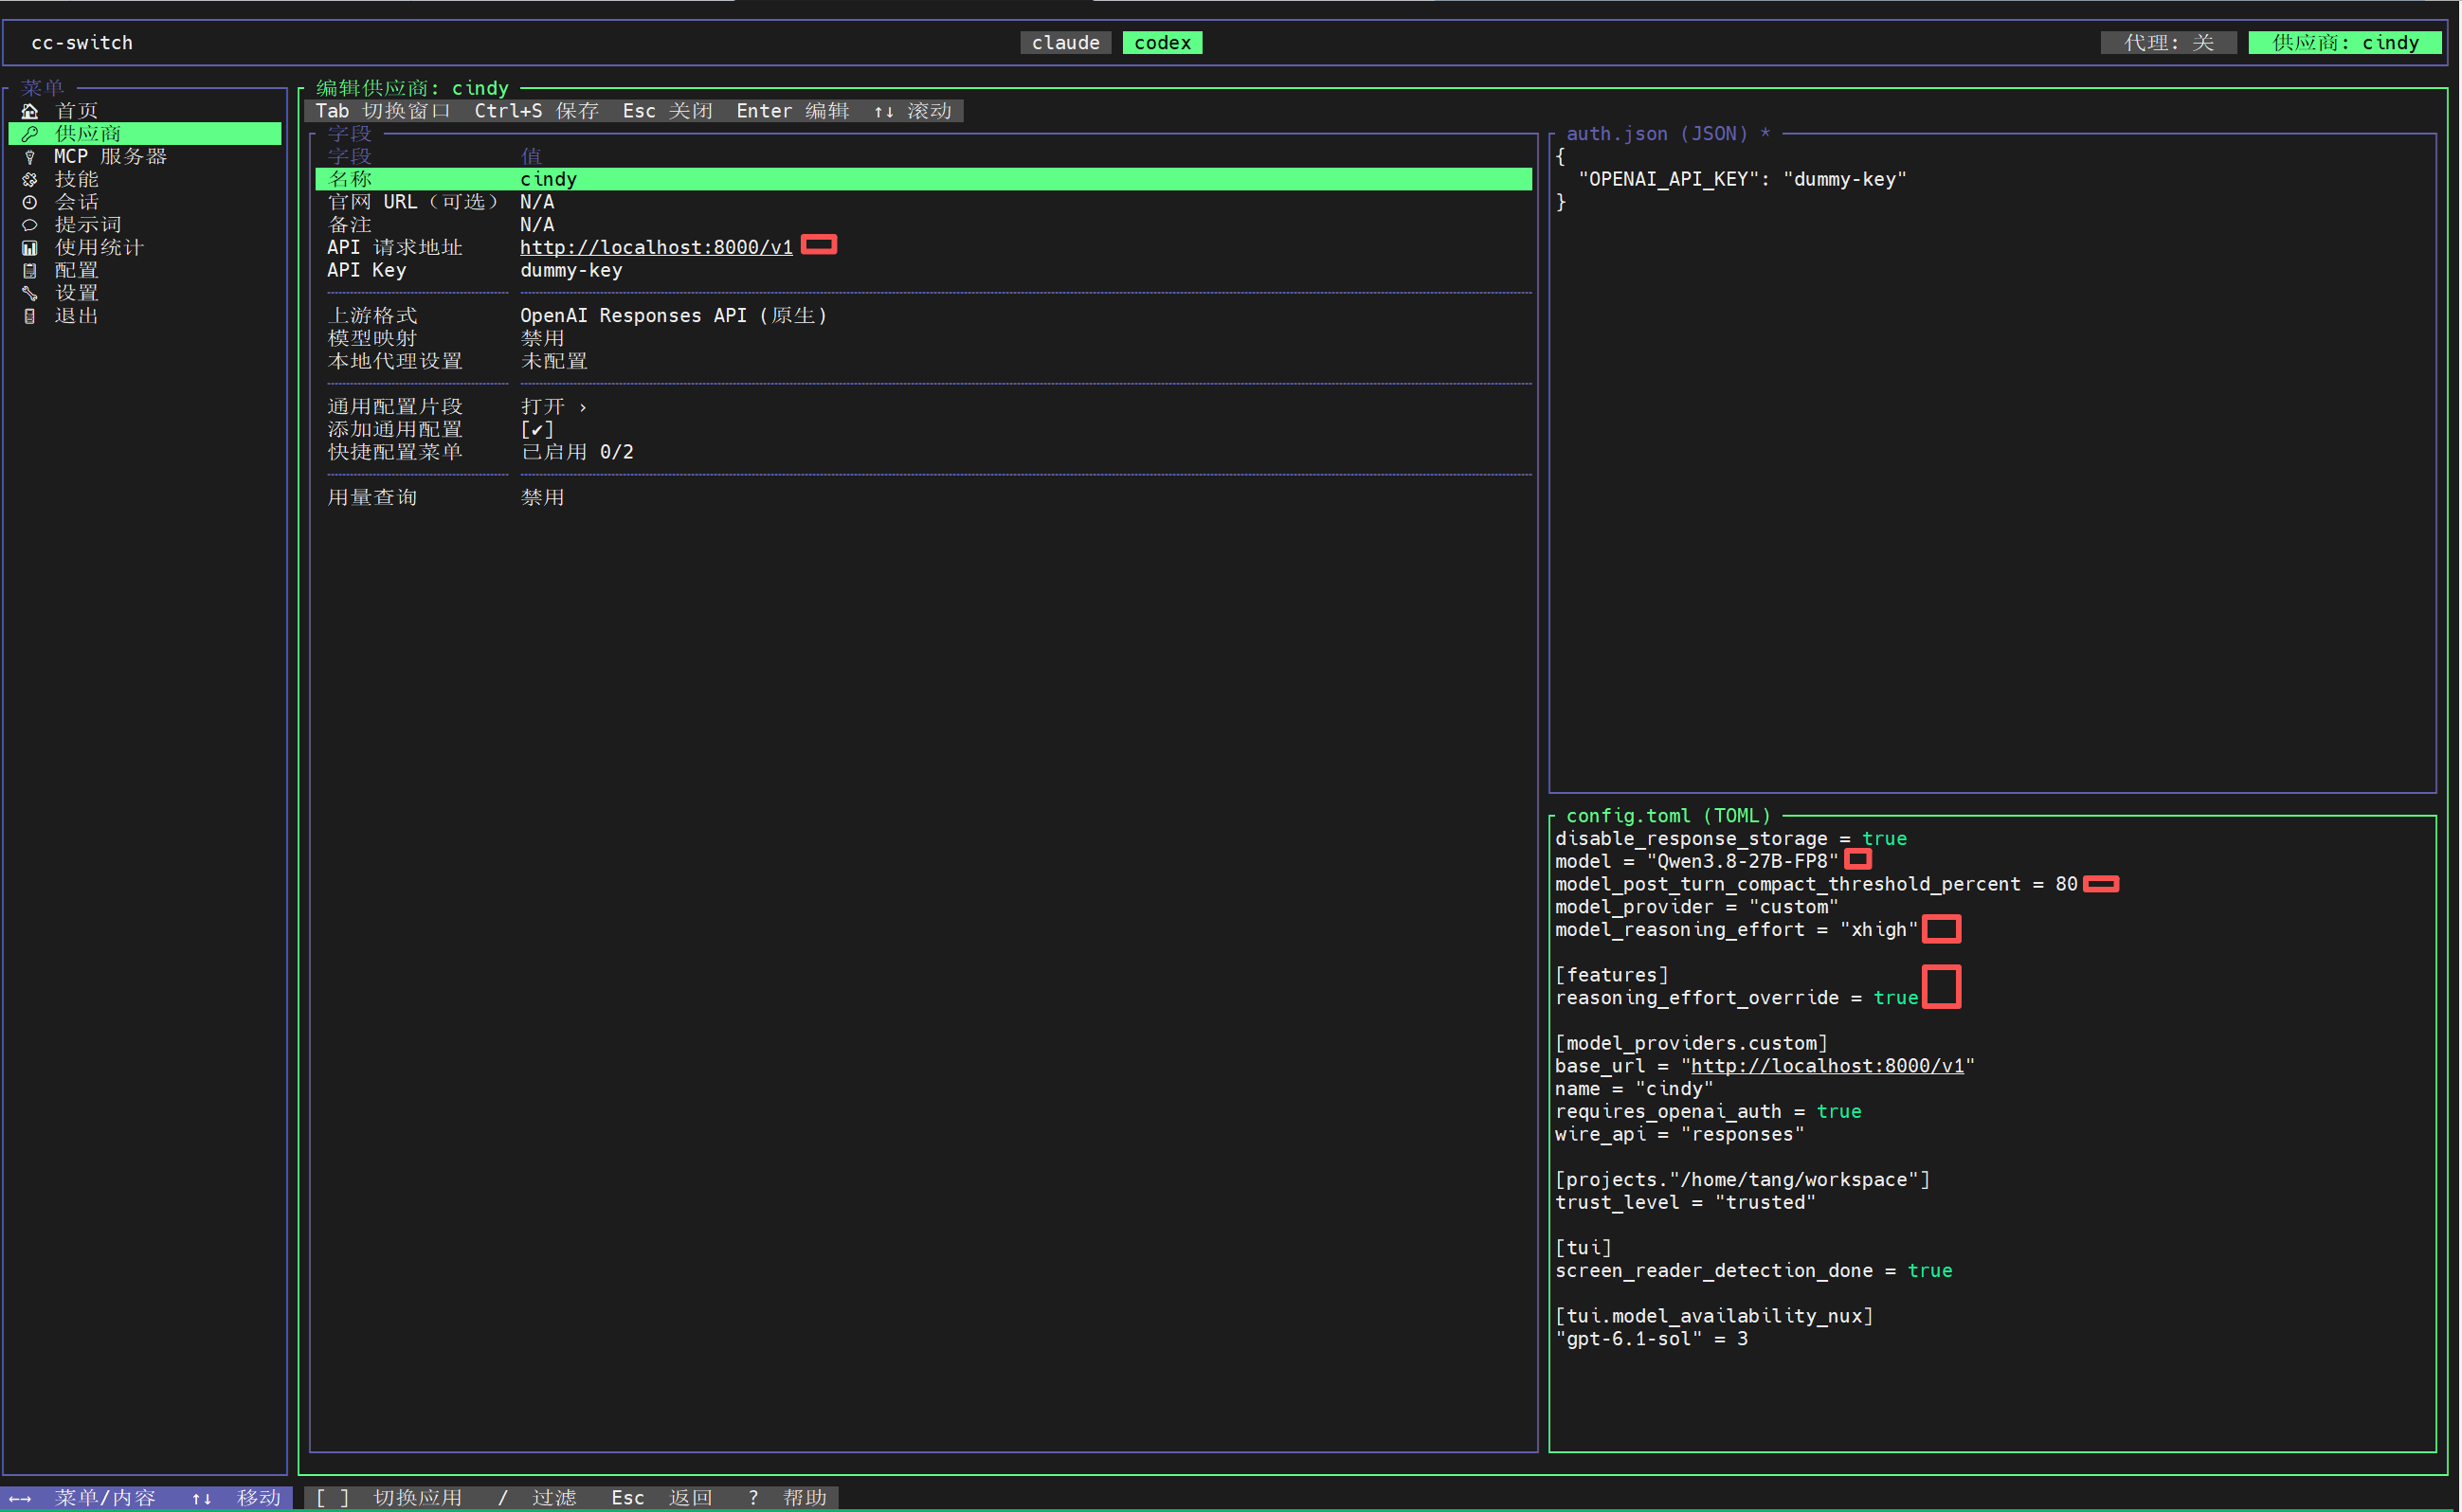Click the 技能 sidebar icon
The width and height of the screenshot is (2462, 1512).
pos(30,180)
